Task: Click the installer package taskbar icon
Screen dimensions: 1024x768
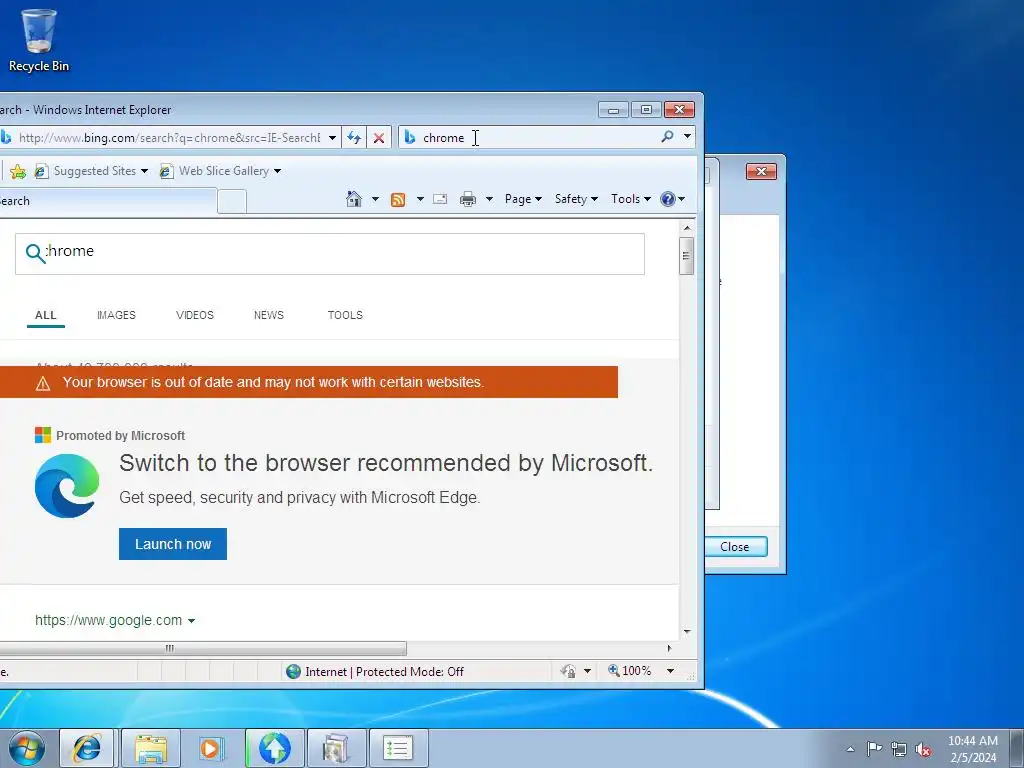Action: (x=336, y=748)
